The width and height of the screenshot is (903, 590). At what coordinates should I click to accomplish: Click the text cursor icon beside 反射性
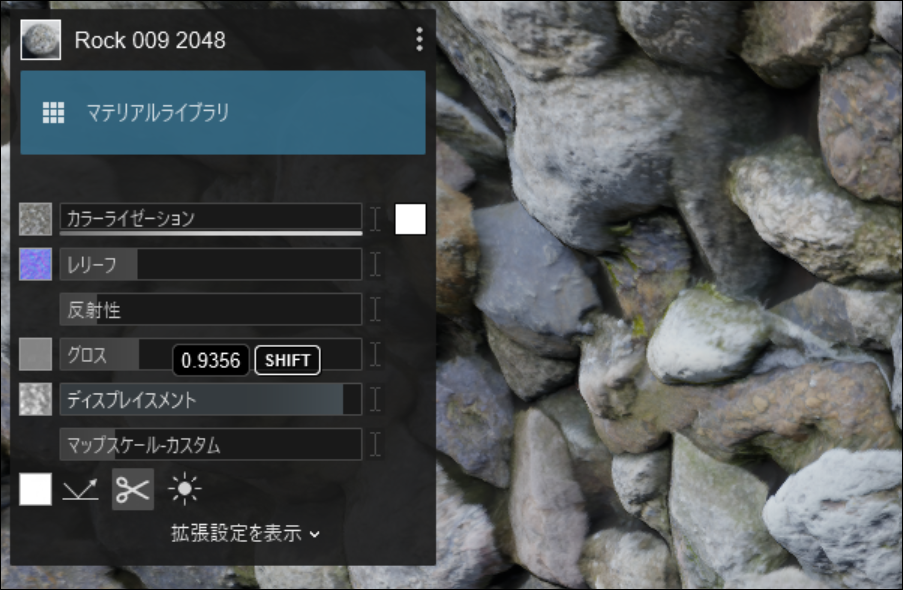pos(375,309)
